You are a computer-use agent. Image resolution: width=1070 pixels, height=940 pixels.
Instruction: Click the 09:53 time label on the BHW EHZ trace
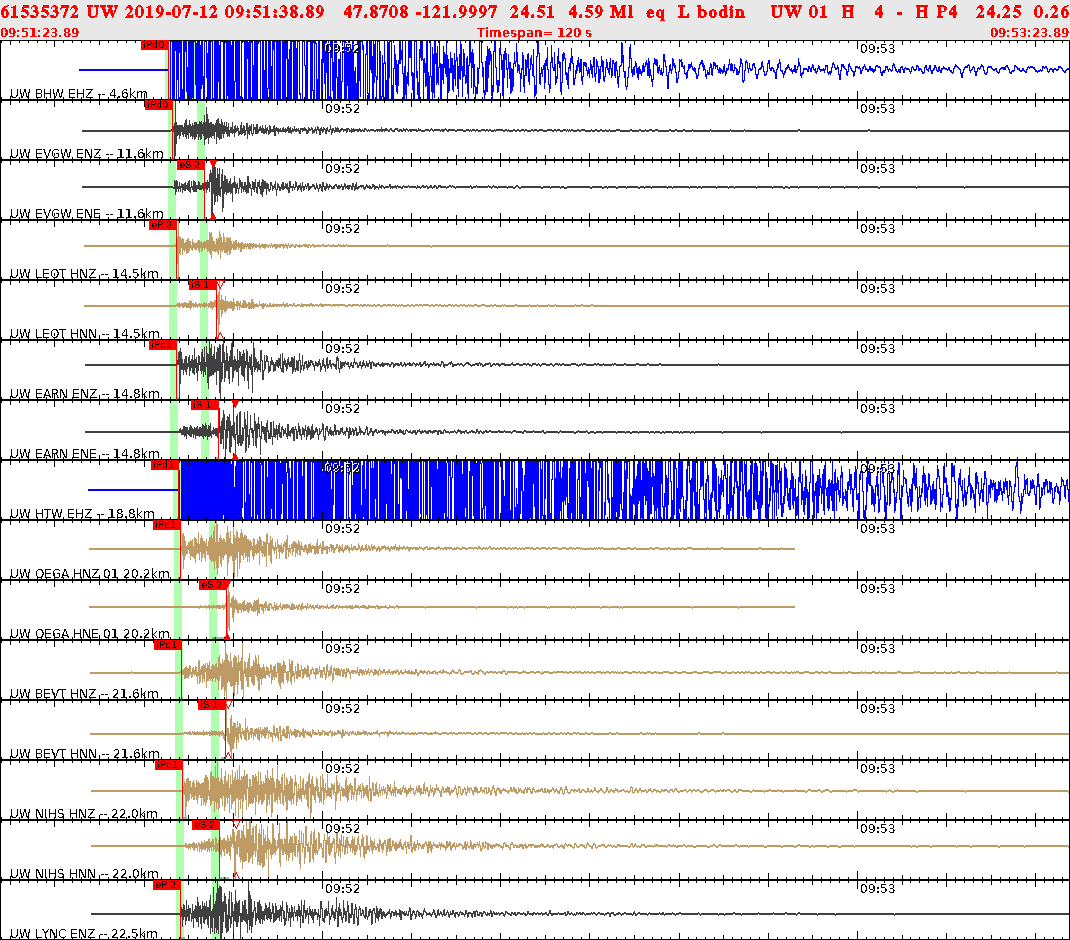(x=877, y=48)
